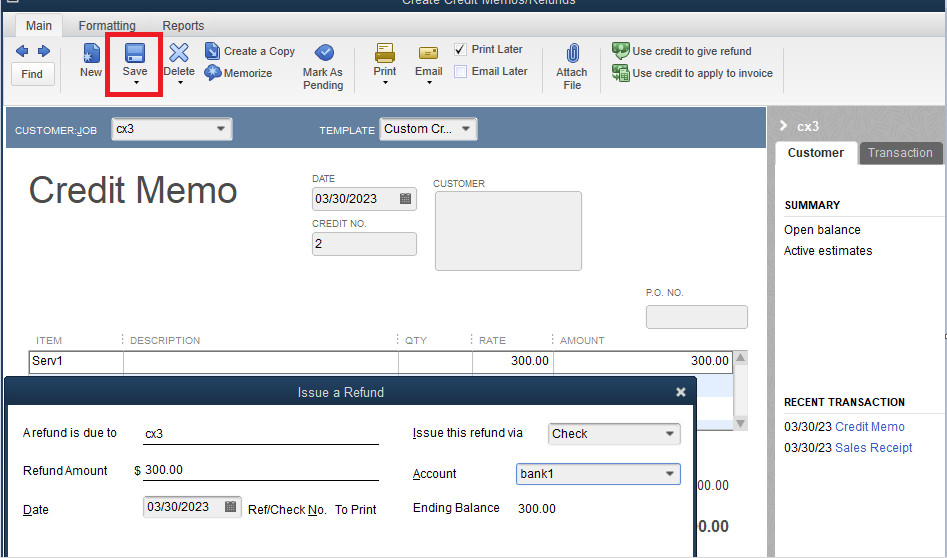Screen dimensions: 947x558
Task: Click the Credit No. field
Action: 364,244
